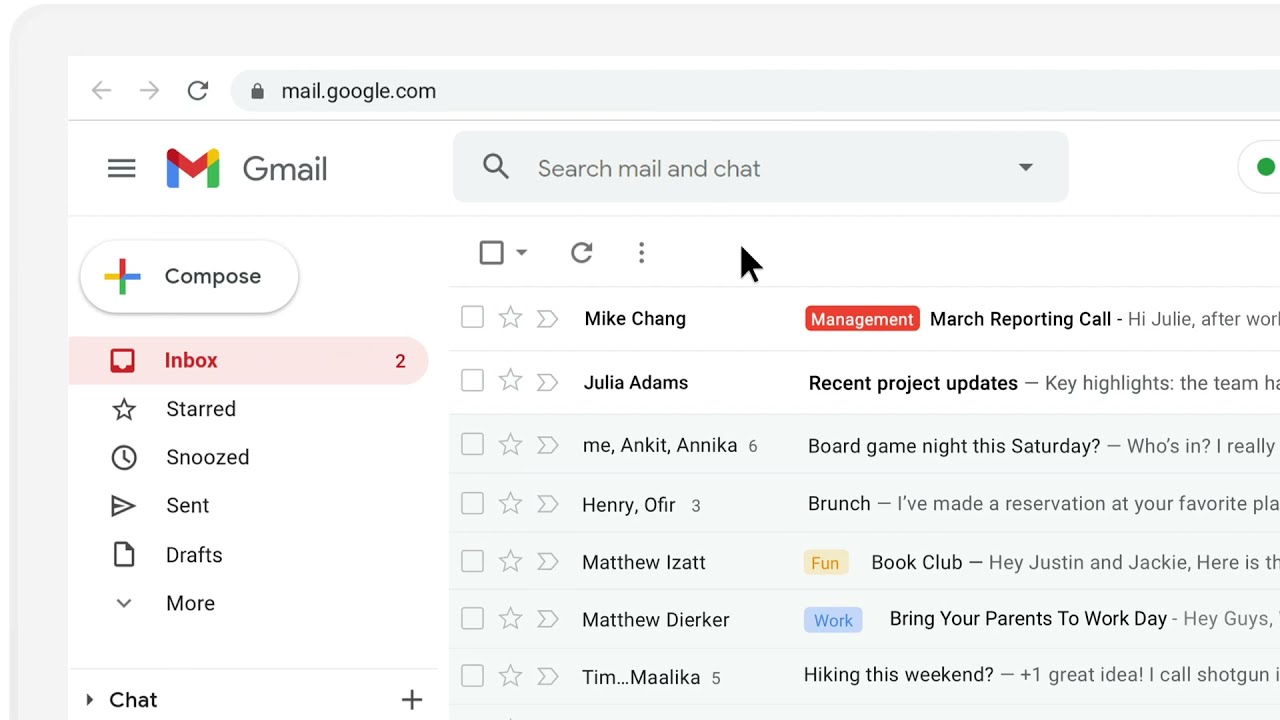This screenshot has width=1280, height=720.
Task: Star the Julia Adams email
Action: click(x=510, y=381)
